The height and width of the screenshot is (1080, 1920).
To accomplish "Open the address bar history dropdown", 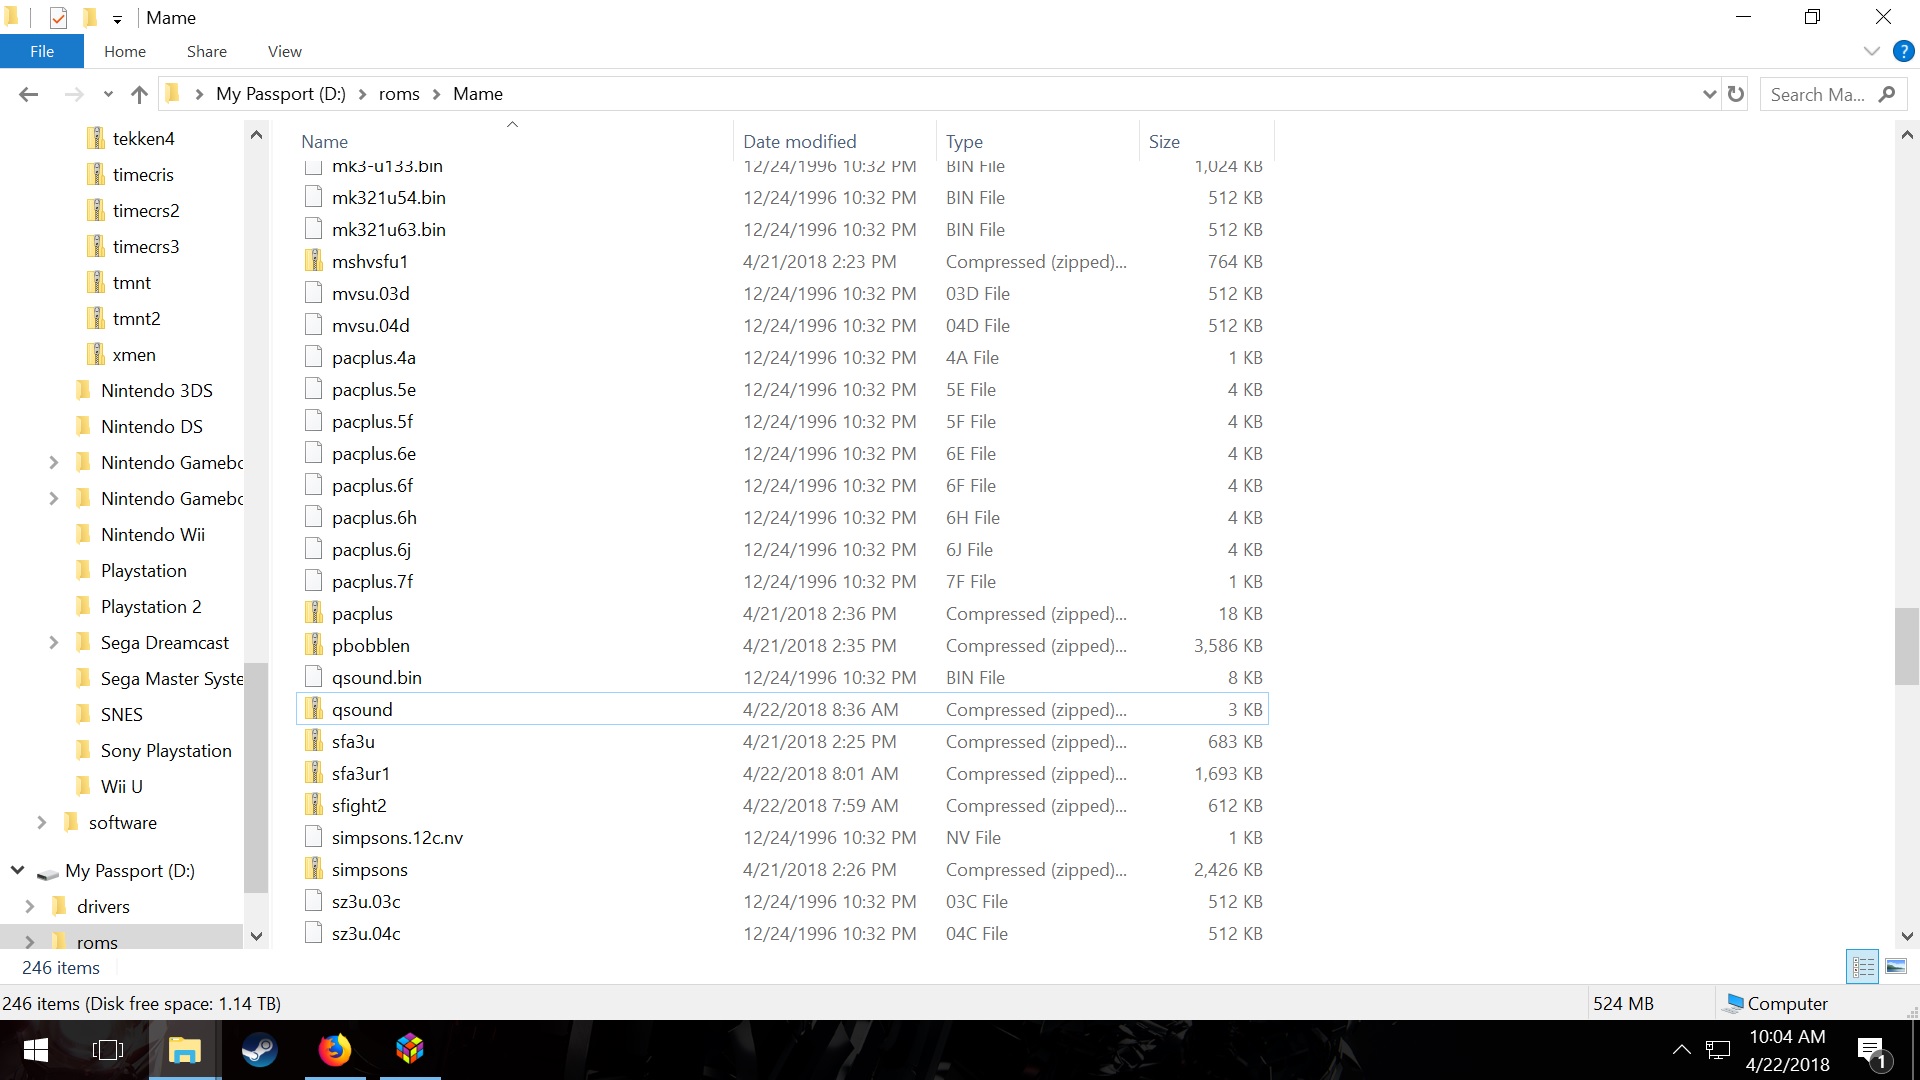I will 1709,94.
